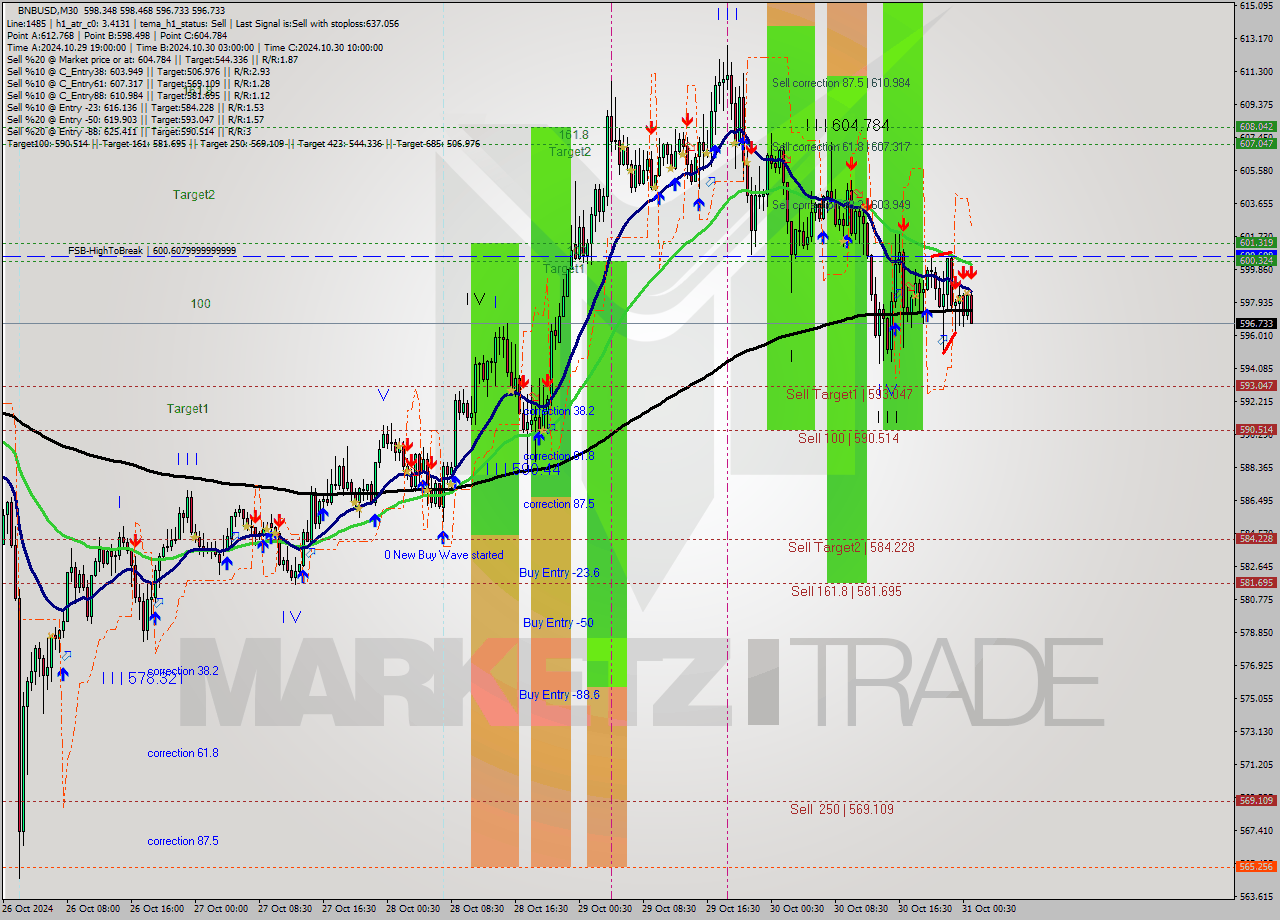
Task: Click the 571.205 price axis label
Action: pos(1256,764)
